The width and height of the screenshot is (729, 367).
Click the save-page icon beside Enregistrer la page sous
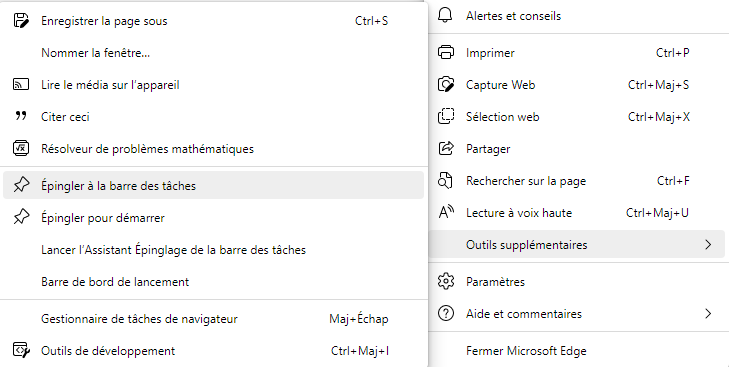[x=21, y=21]
